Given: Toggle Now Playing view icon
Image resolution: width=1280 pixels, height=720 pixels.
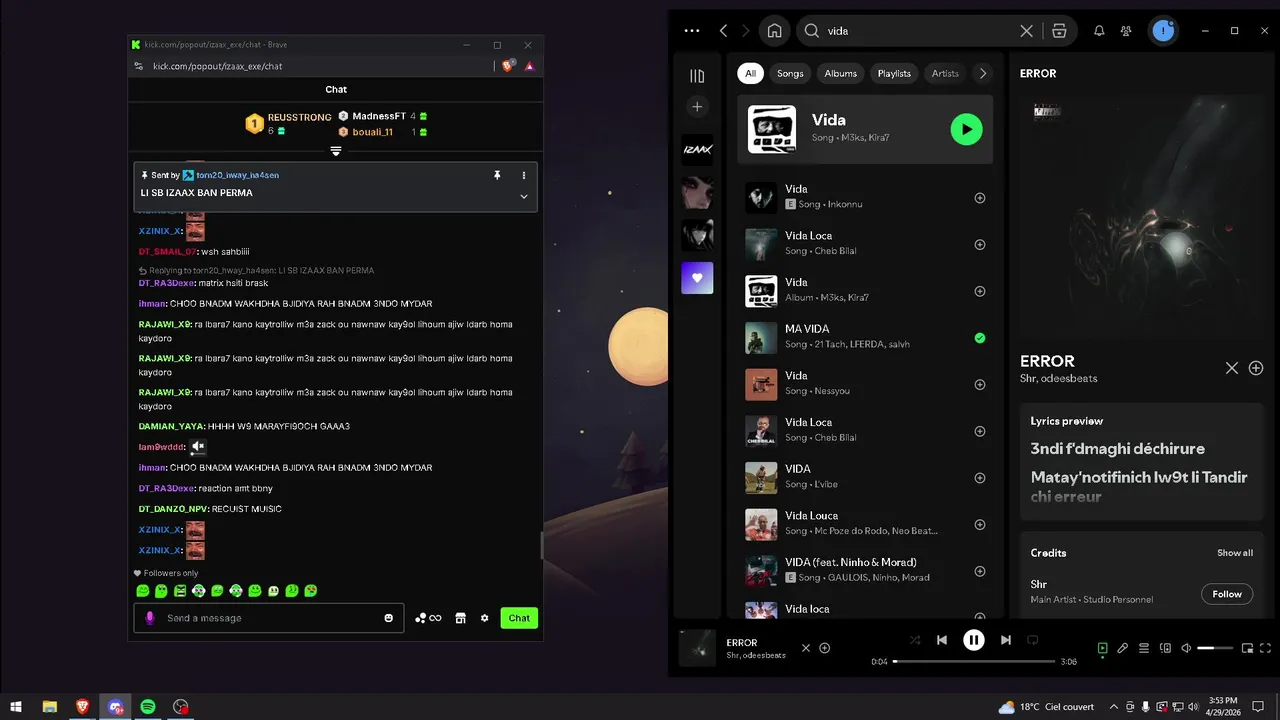Looking at the screenshot, I should [1102, 648].
